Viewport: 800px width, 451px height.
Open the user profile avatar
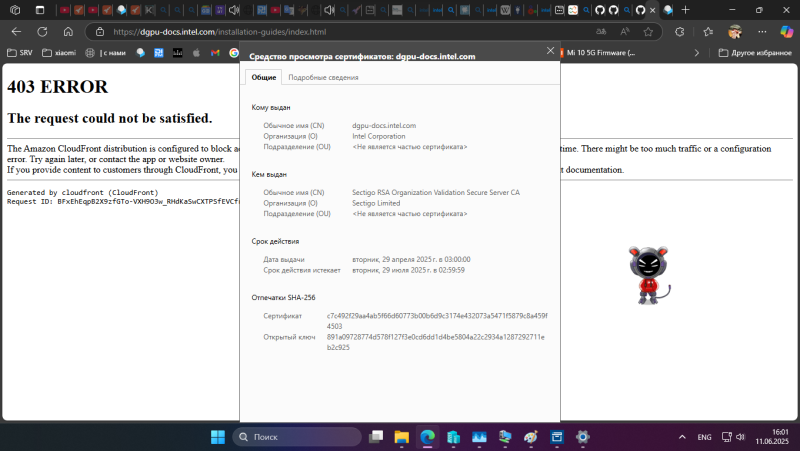735,32
